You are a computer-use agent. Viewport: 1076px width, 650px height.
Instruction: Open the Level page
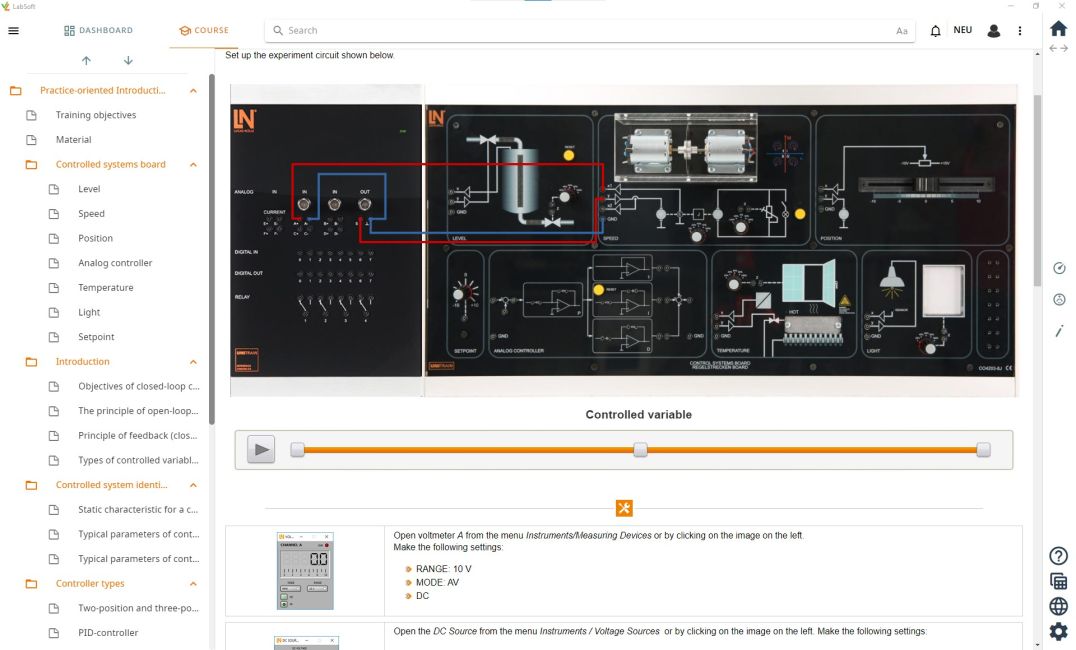tap(89, 189)
